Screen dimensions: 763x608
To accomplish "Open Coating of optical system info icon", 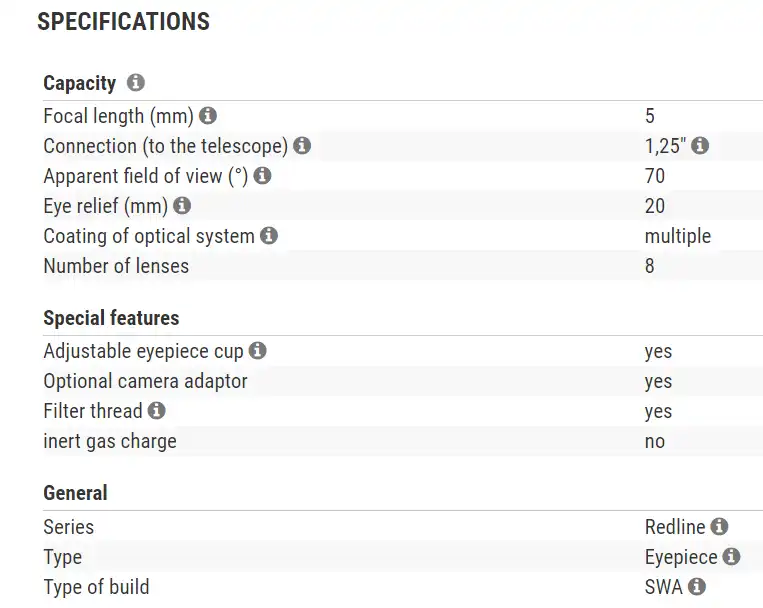I will point(269,236).
